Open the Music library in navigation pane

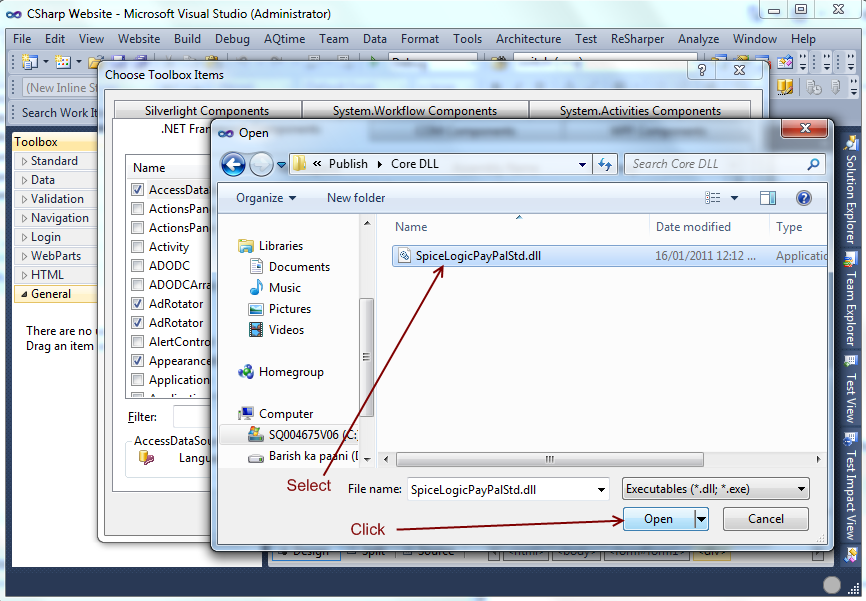click(x=284, y=288)
